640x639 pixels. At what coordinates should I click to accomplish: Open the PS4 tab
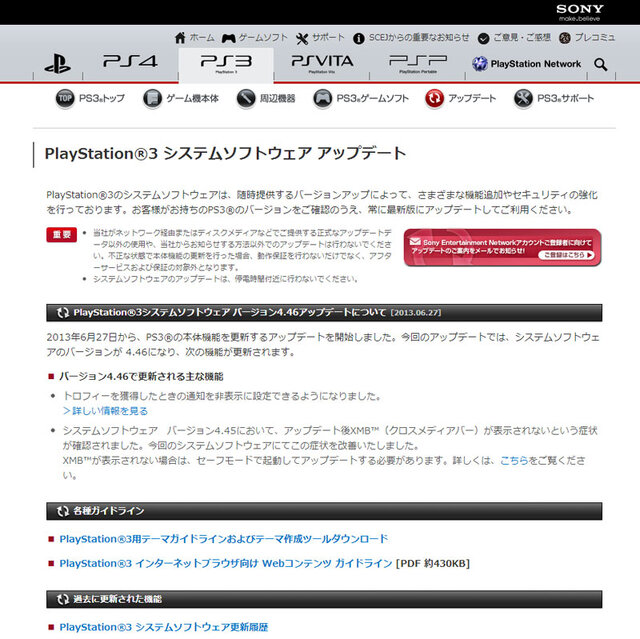click(130, 64)
